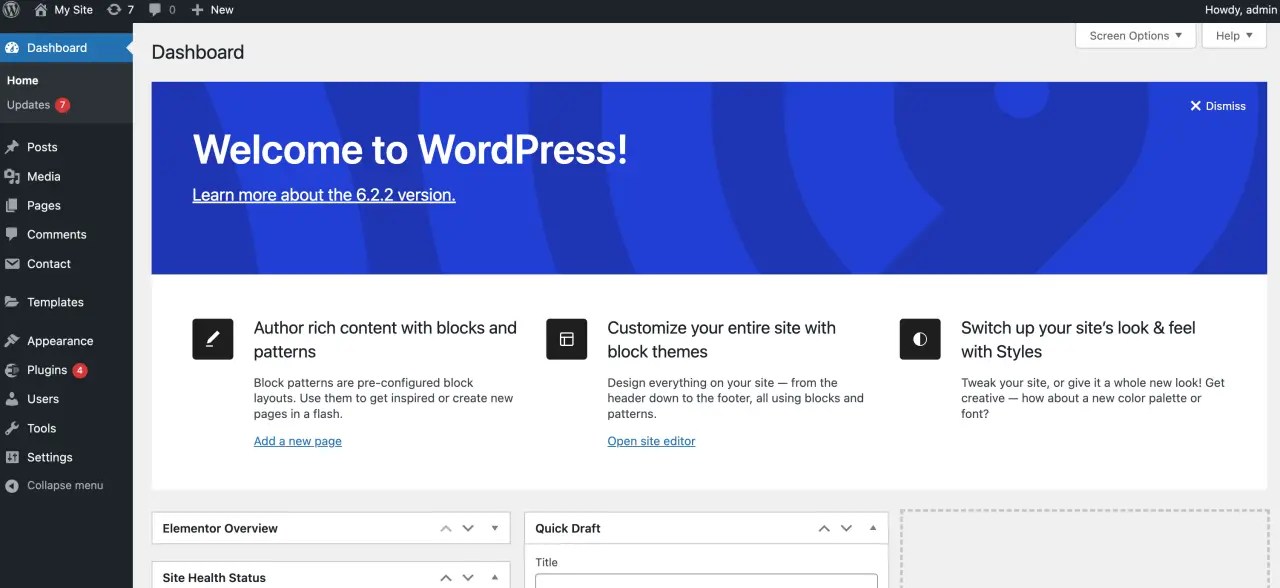1280x588 pixels.
Task: Collapse the admin sidebar menu
Action: coord(55,485)
